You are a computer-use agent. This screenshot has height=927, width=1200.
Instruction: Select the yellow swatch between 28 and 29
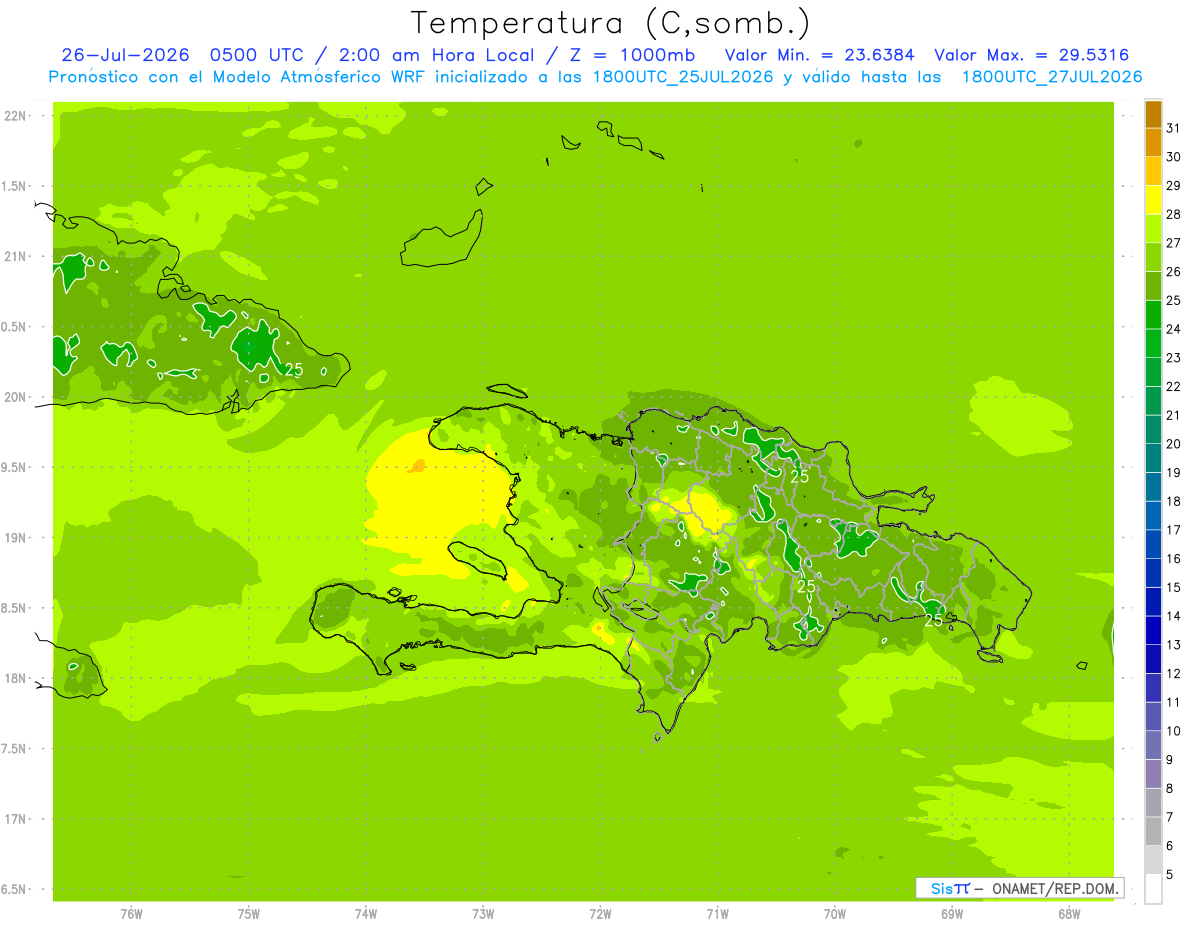1153,200
